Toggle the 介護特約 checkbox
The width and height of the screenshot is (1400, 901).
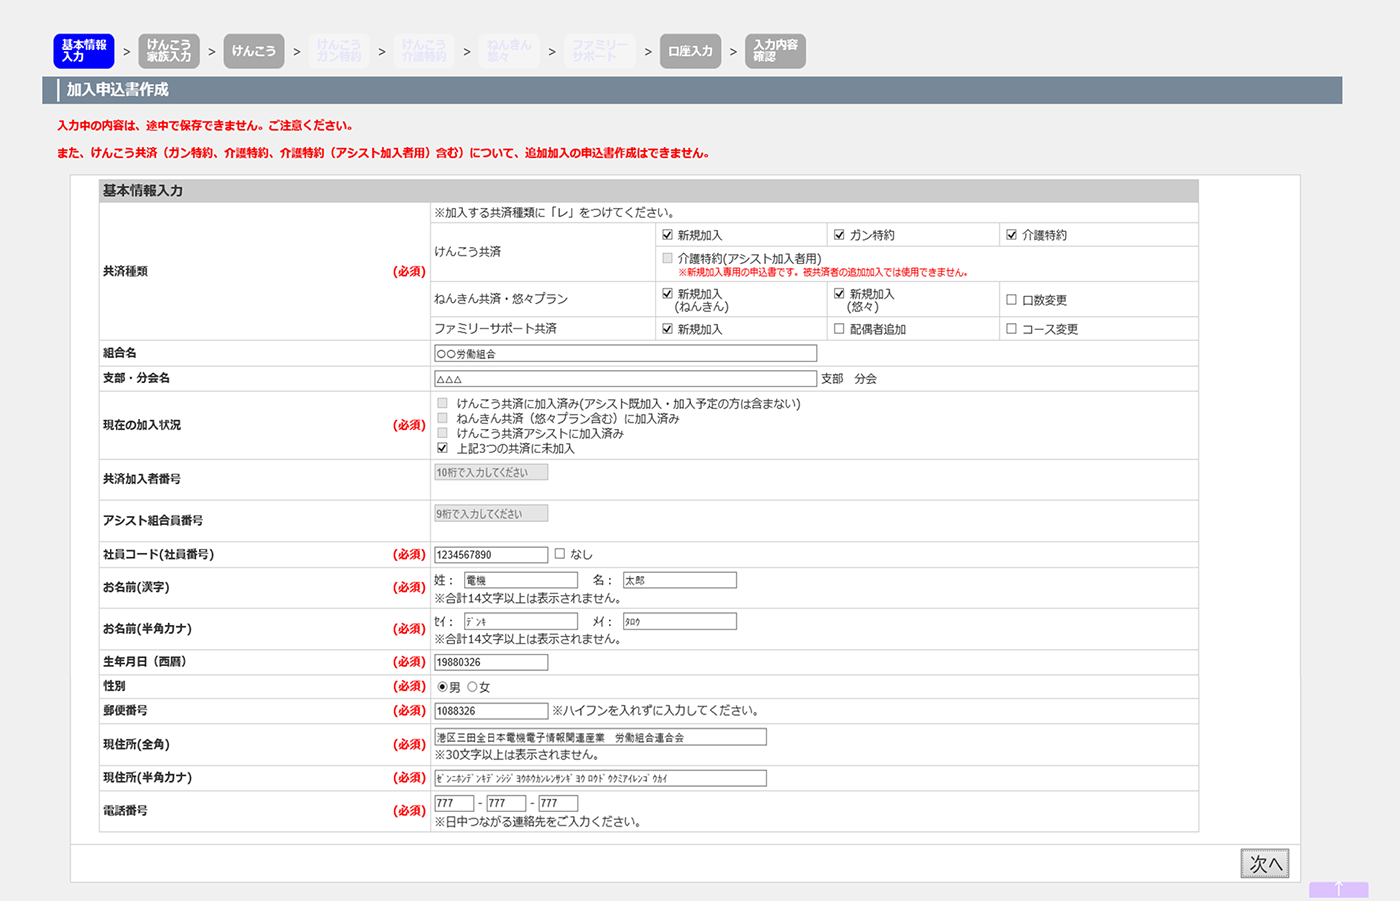[1011, 235]
